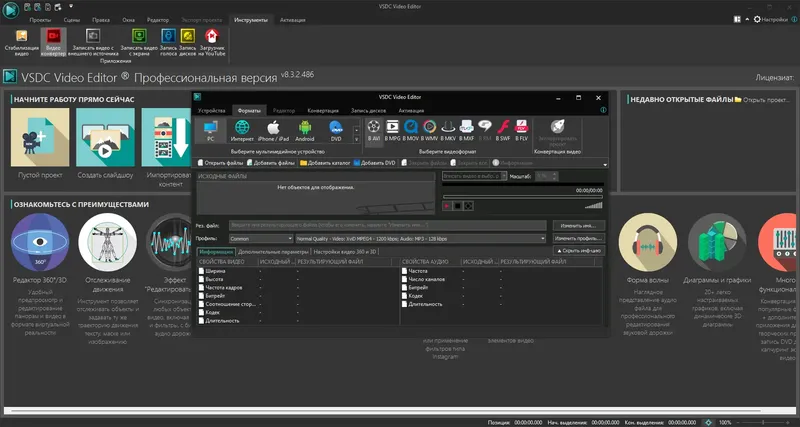Click Открыть файлы button
The image size is (800, 427).
pos(220,163)
